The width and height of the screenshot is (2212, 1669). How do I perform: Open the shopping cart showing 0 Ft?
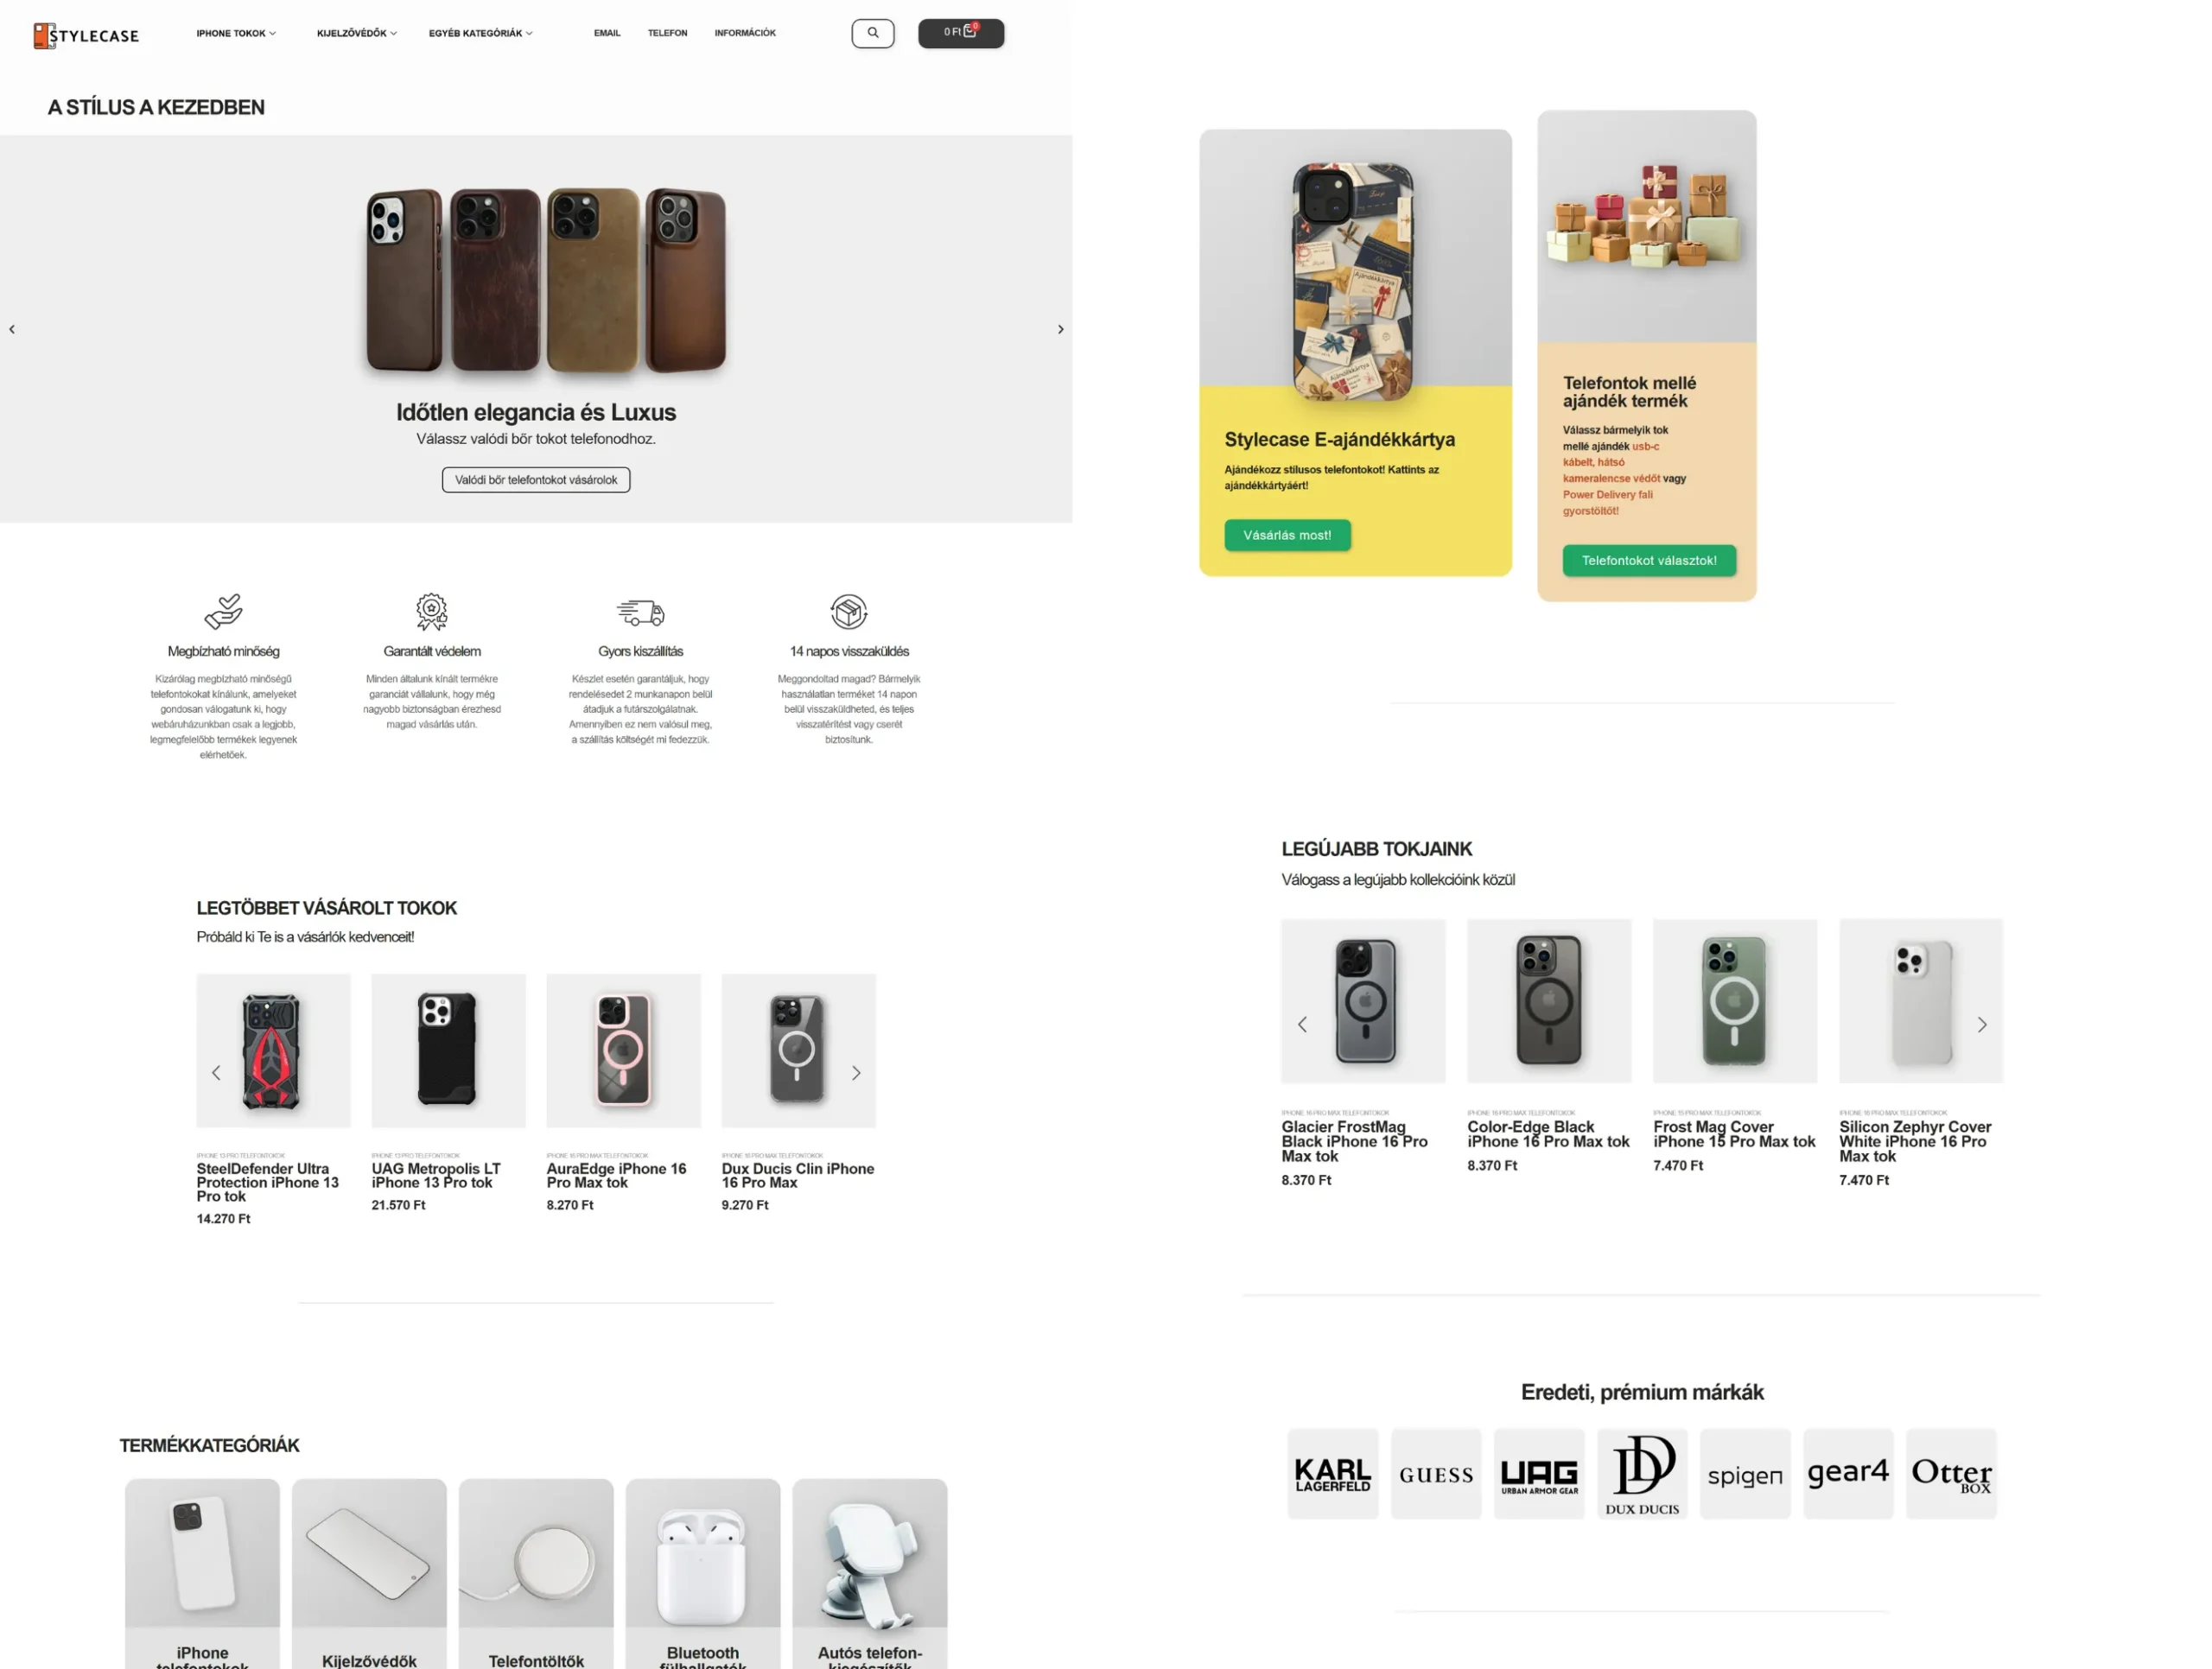click(960, 33)
